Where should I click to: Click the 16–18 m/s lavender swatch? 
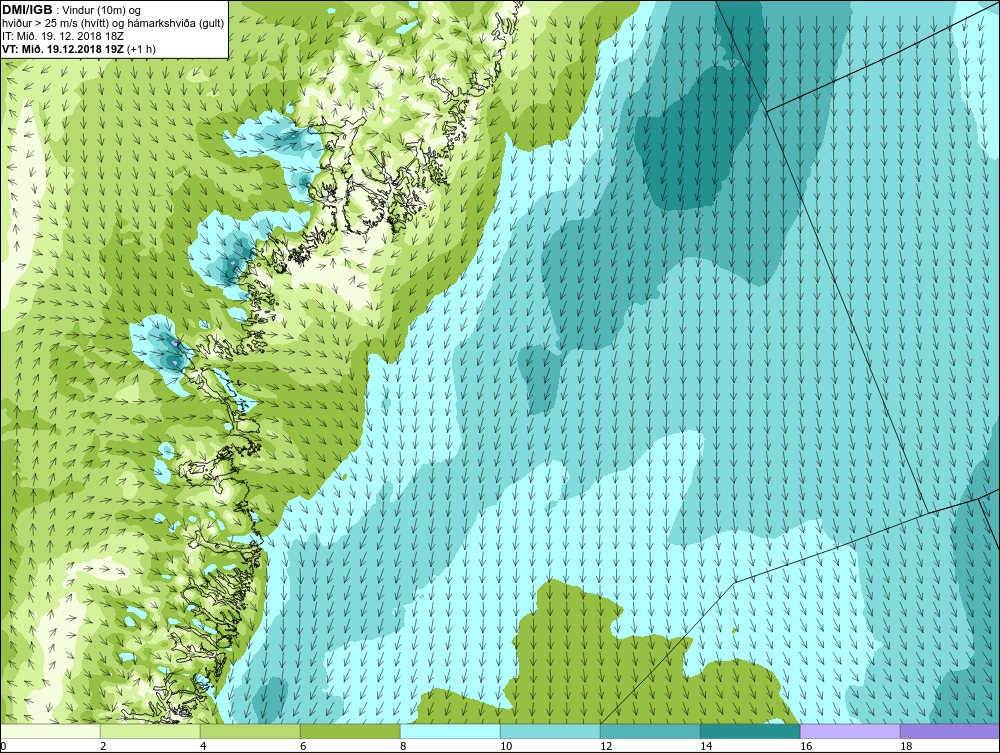(850, 731)
